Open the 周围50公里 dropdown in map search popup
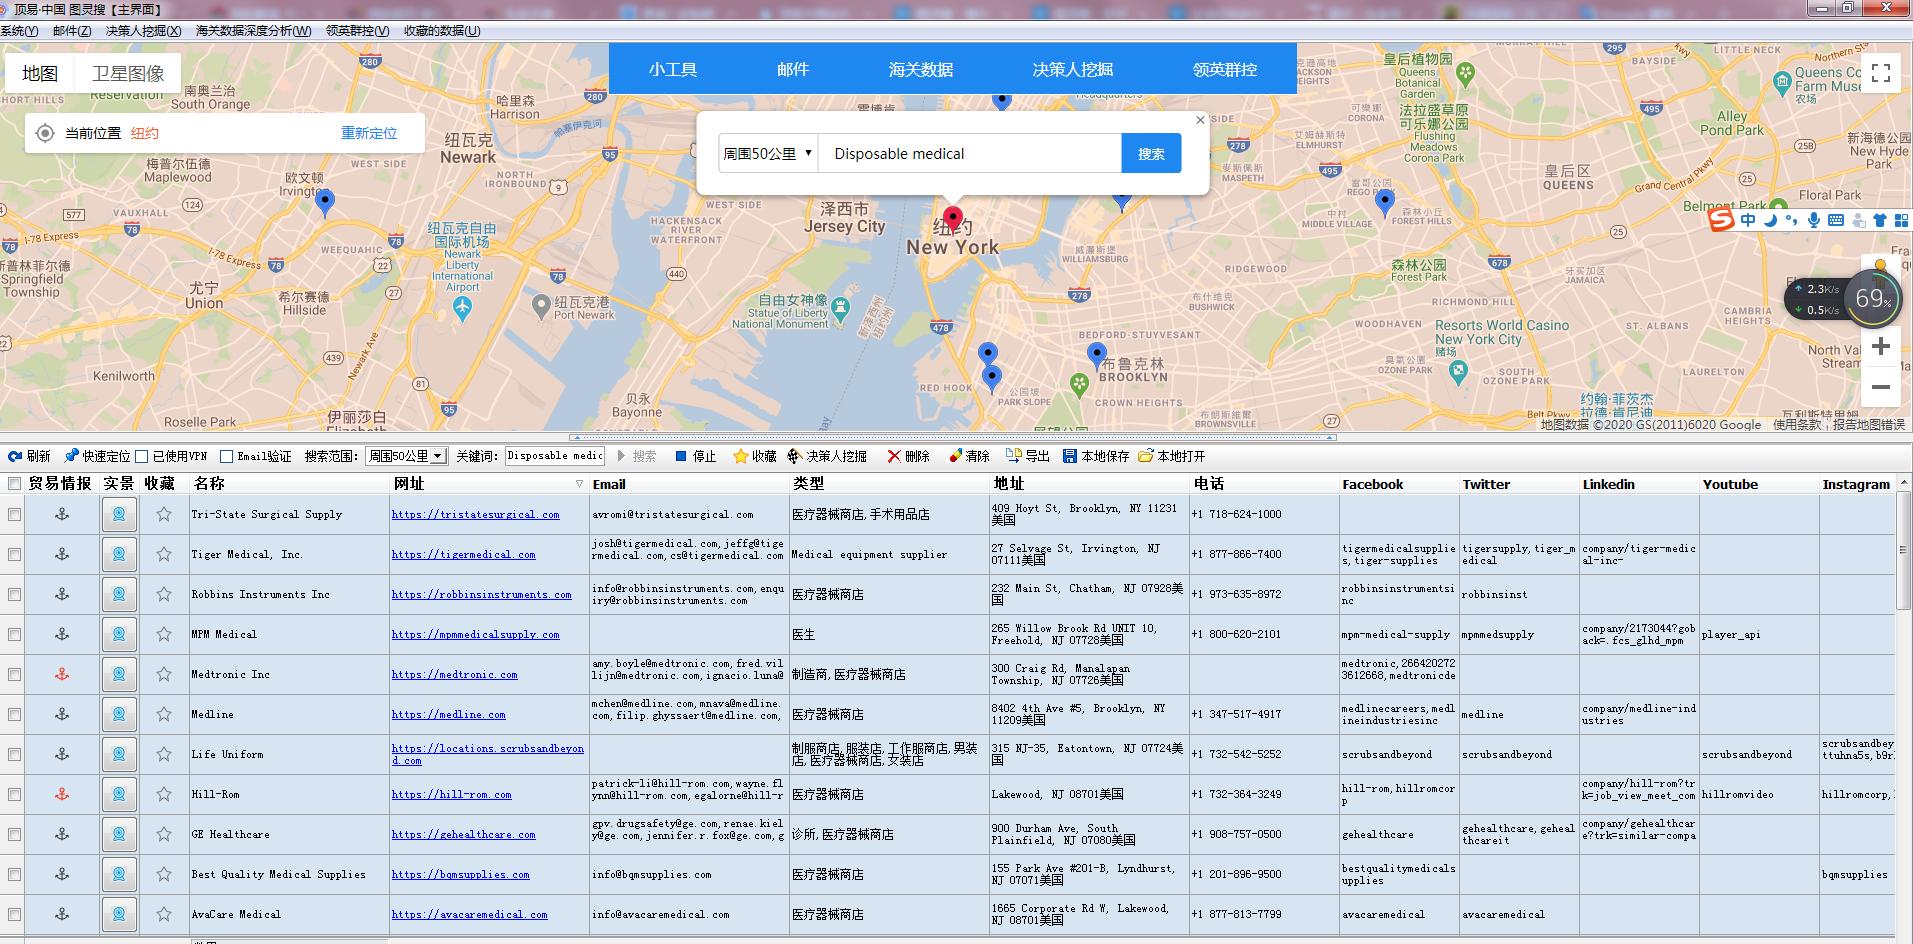Image resolution: width=1913 pixels, height=944 pixels. (x=767, y=154)
